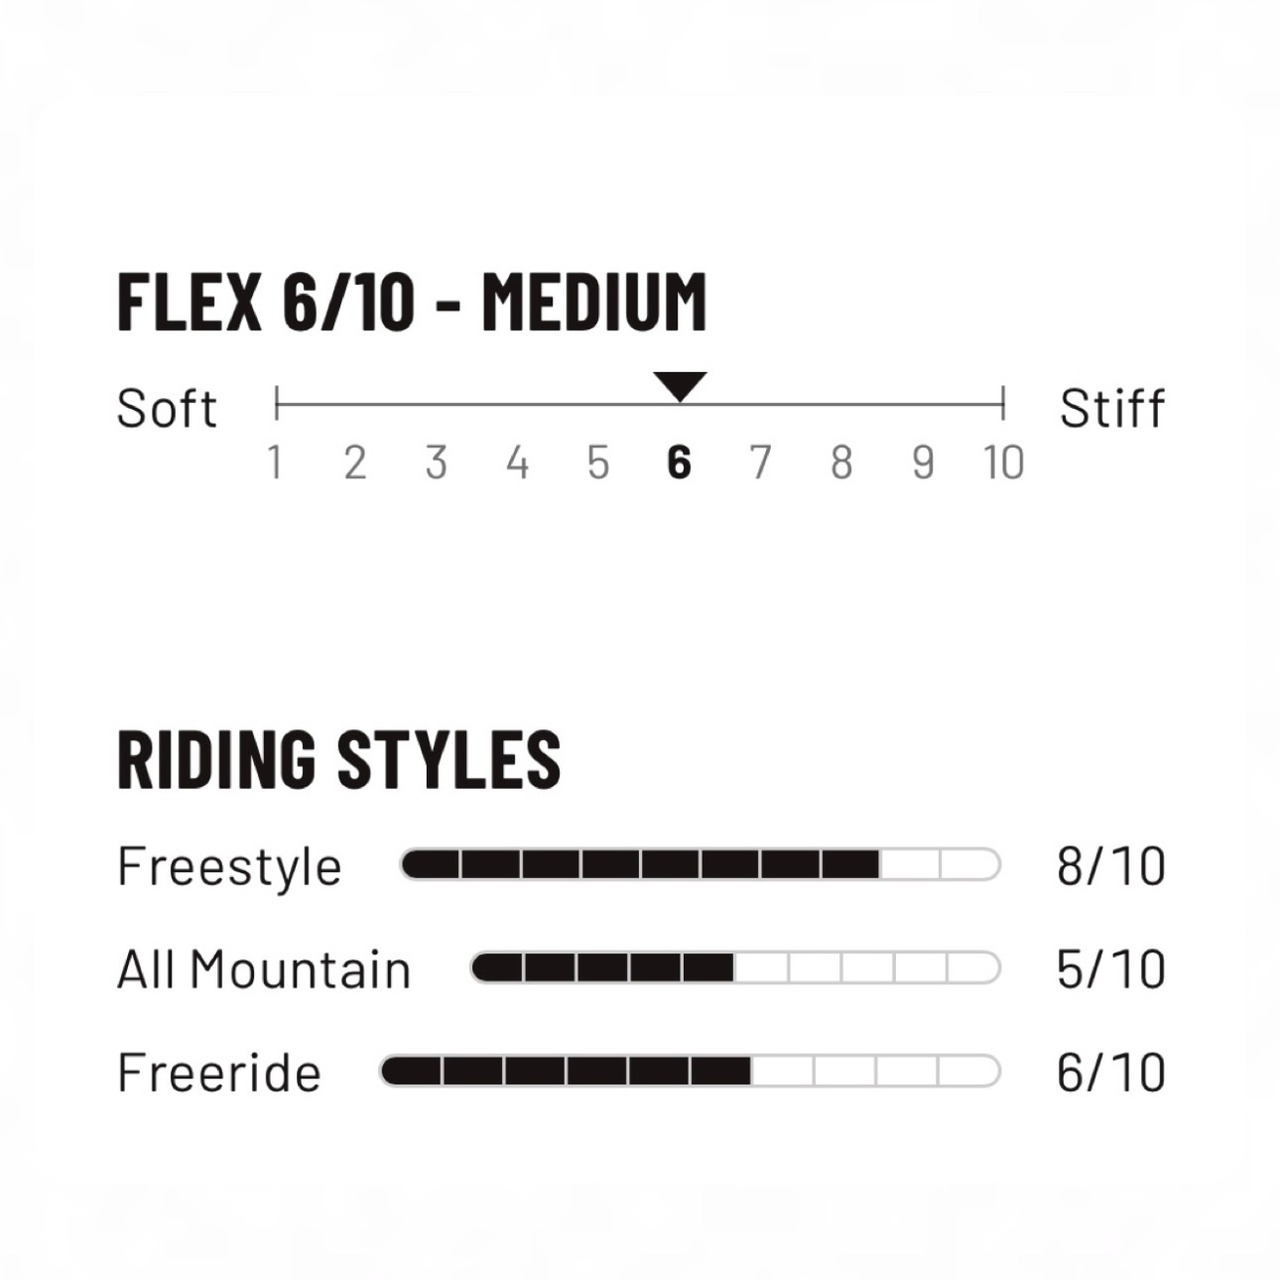Click the flex scale horizontal line
This screenshot has height=1280, width=1280.
click(640, 405)
